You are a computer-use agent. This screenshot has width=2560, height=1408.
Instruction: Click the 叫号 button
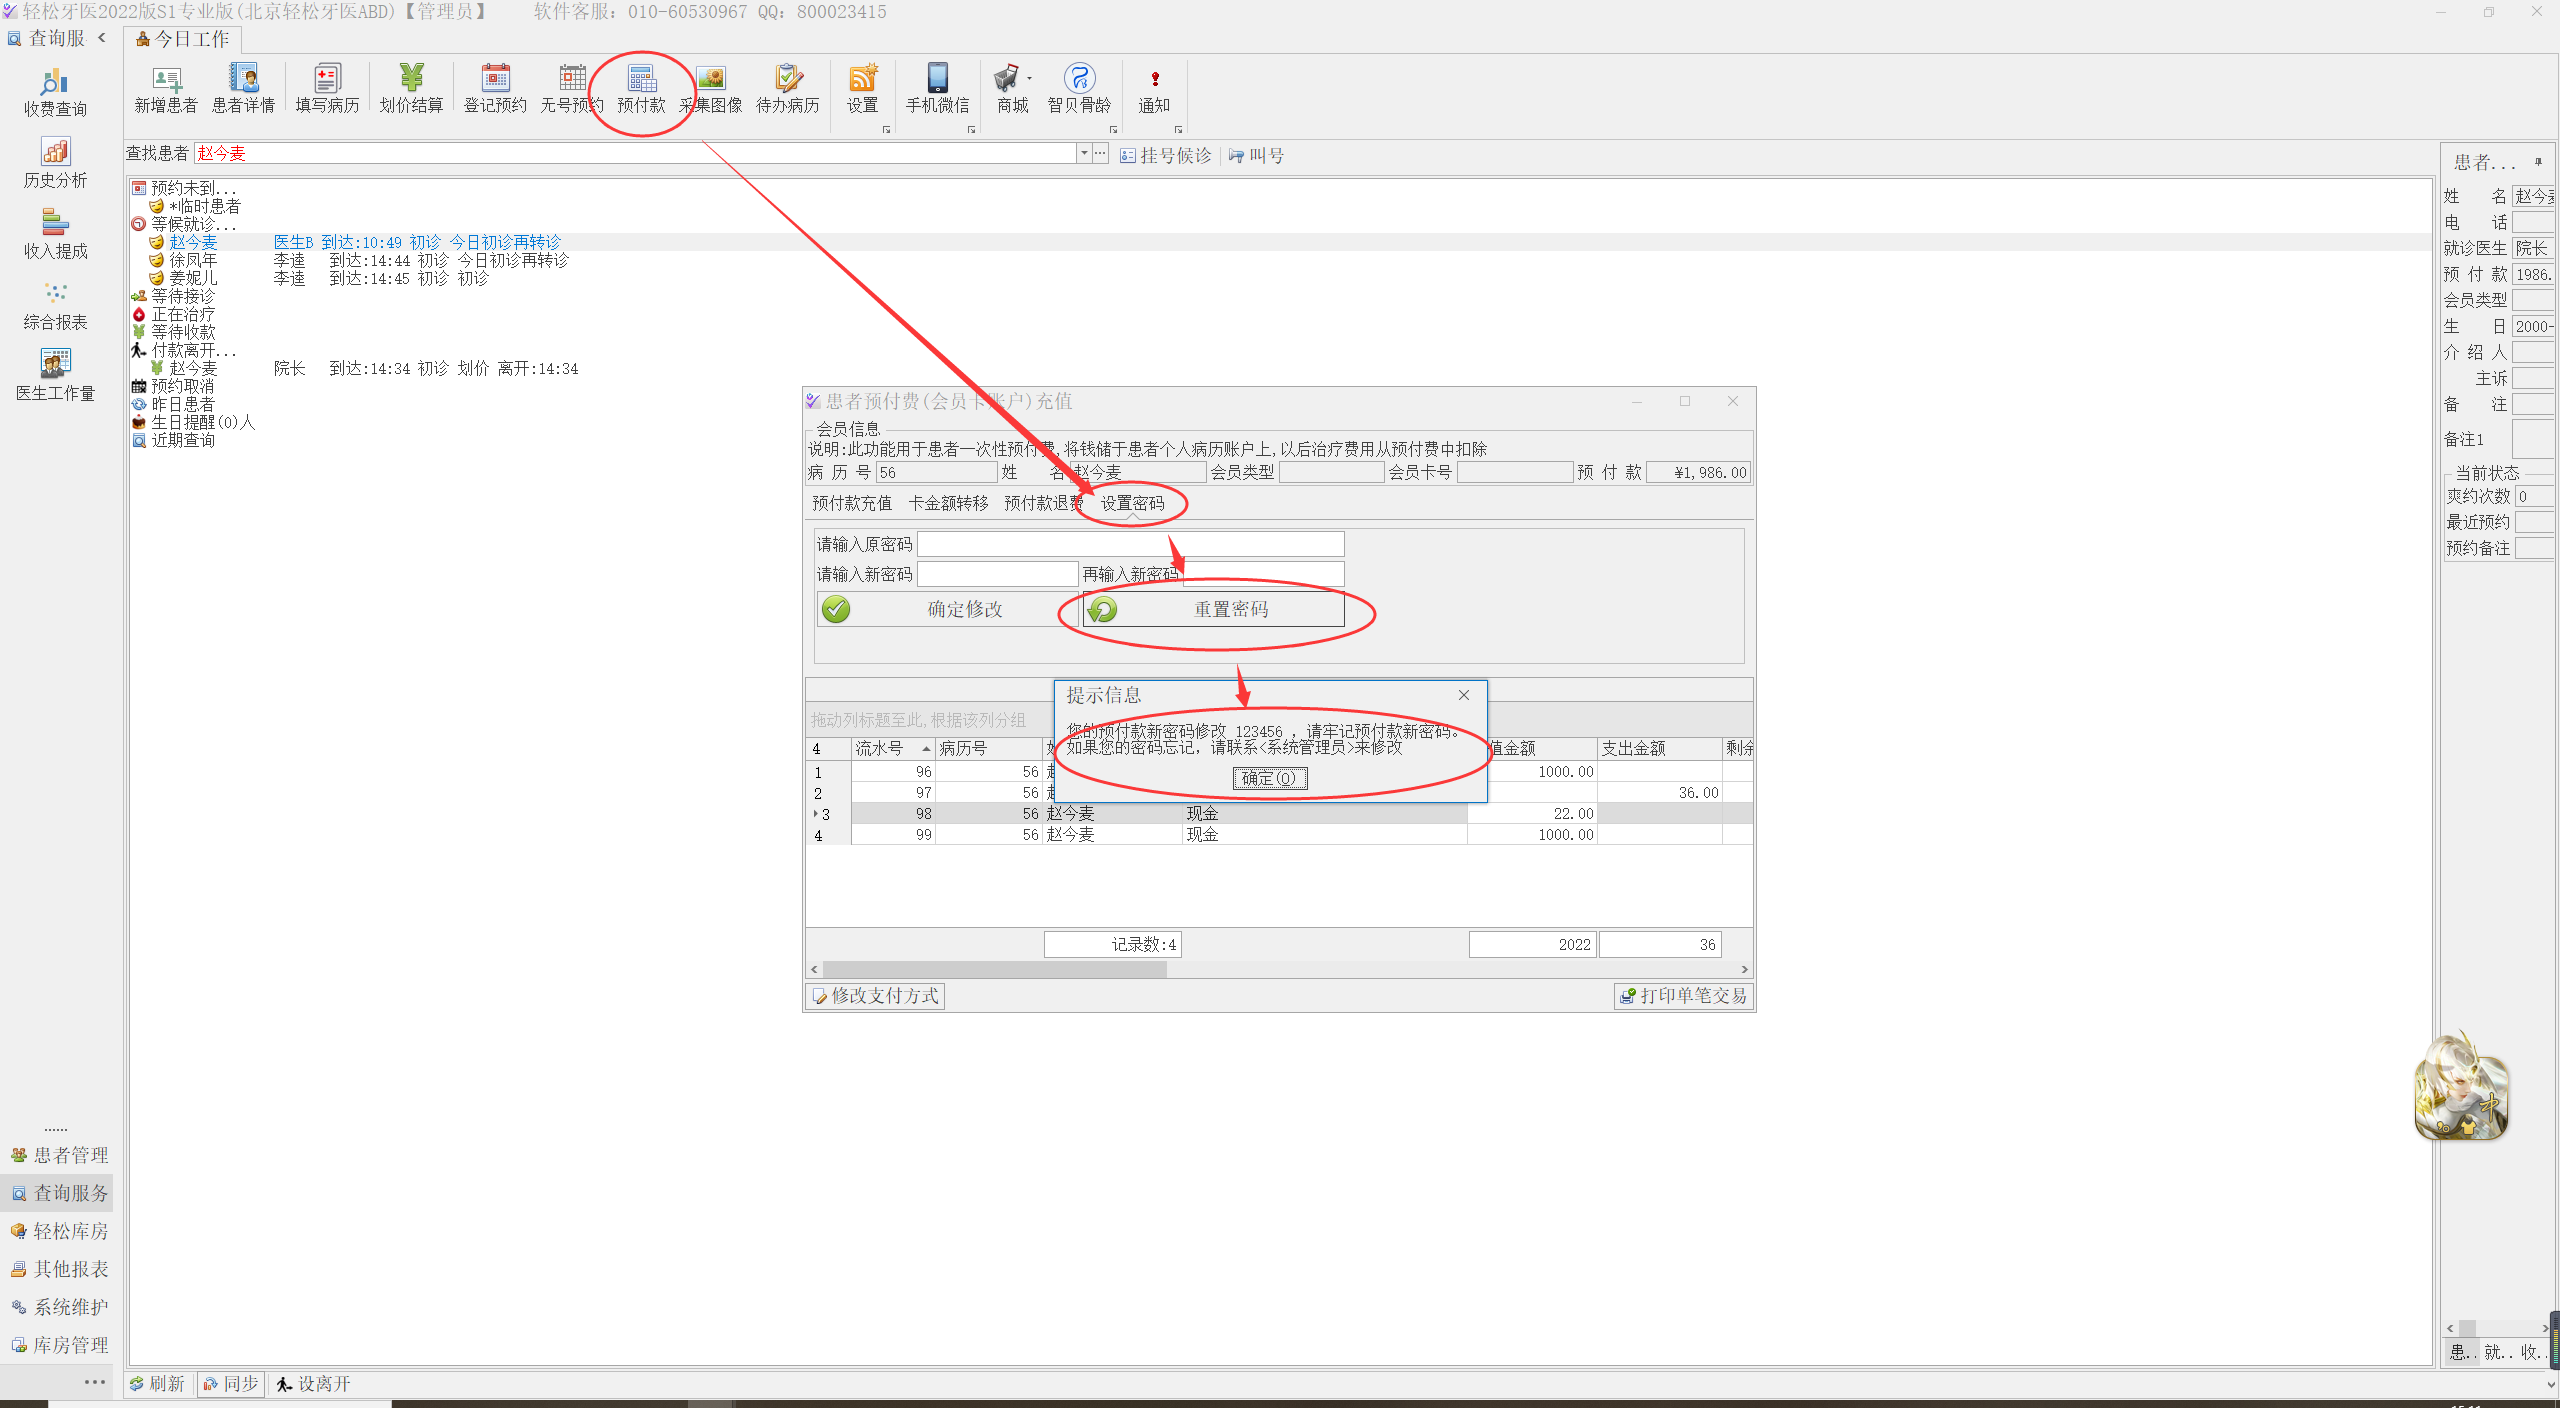click(1257, 155)
